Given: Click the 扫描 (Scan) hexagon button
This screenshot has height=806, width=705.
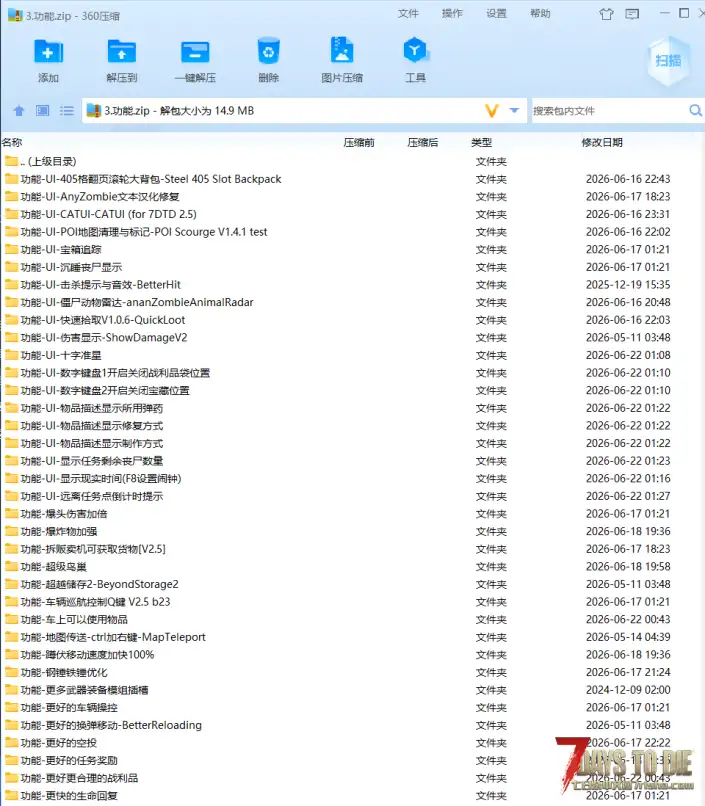Looking at the screenshot, I should pos(668,61).
